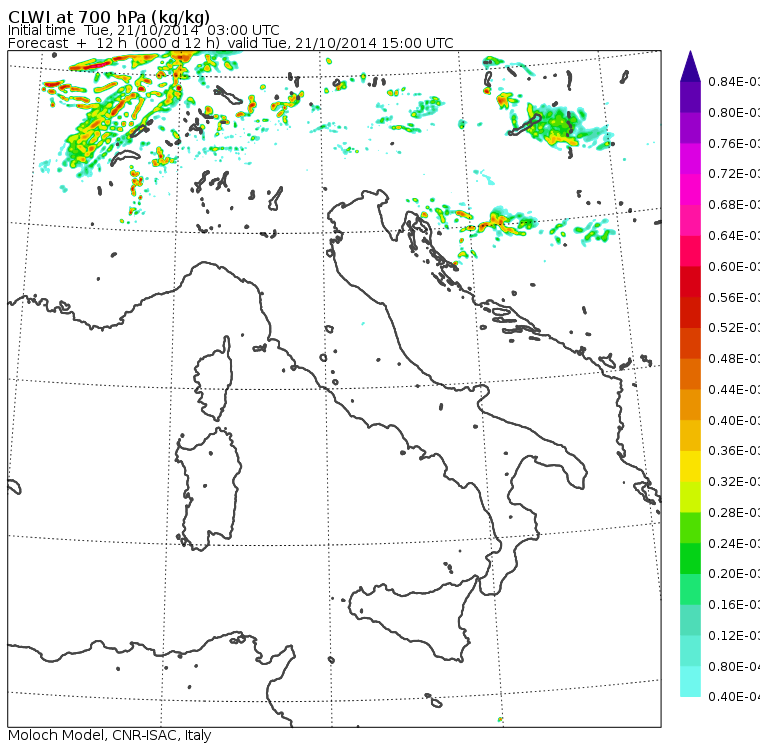
Task: Click the 0.68E-03 legend value
Action: point(734,205)
